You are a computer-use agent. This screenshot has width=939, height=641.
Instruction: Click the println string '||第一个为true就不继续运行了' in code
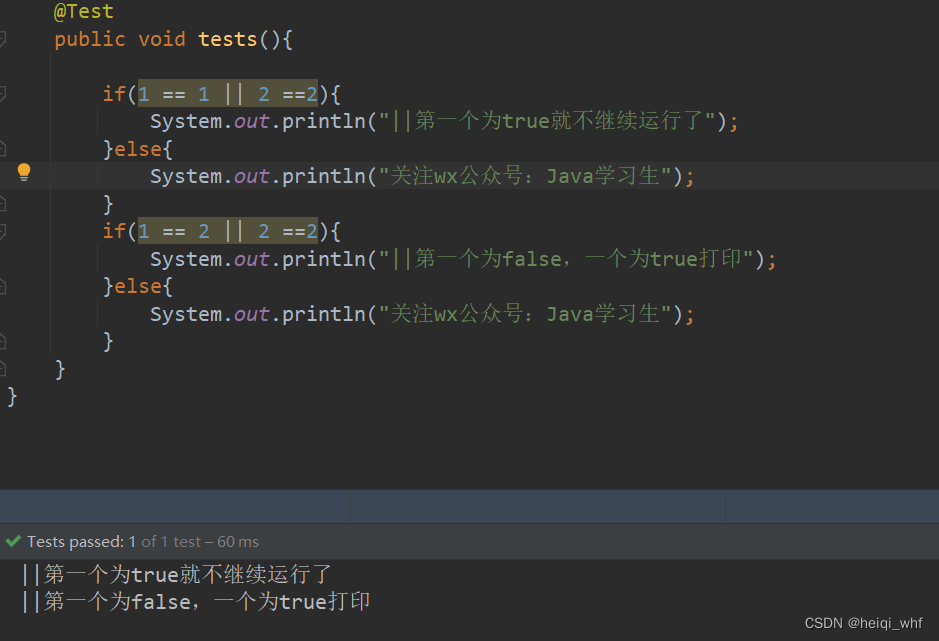[x=547, y=121]
